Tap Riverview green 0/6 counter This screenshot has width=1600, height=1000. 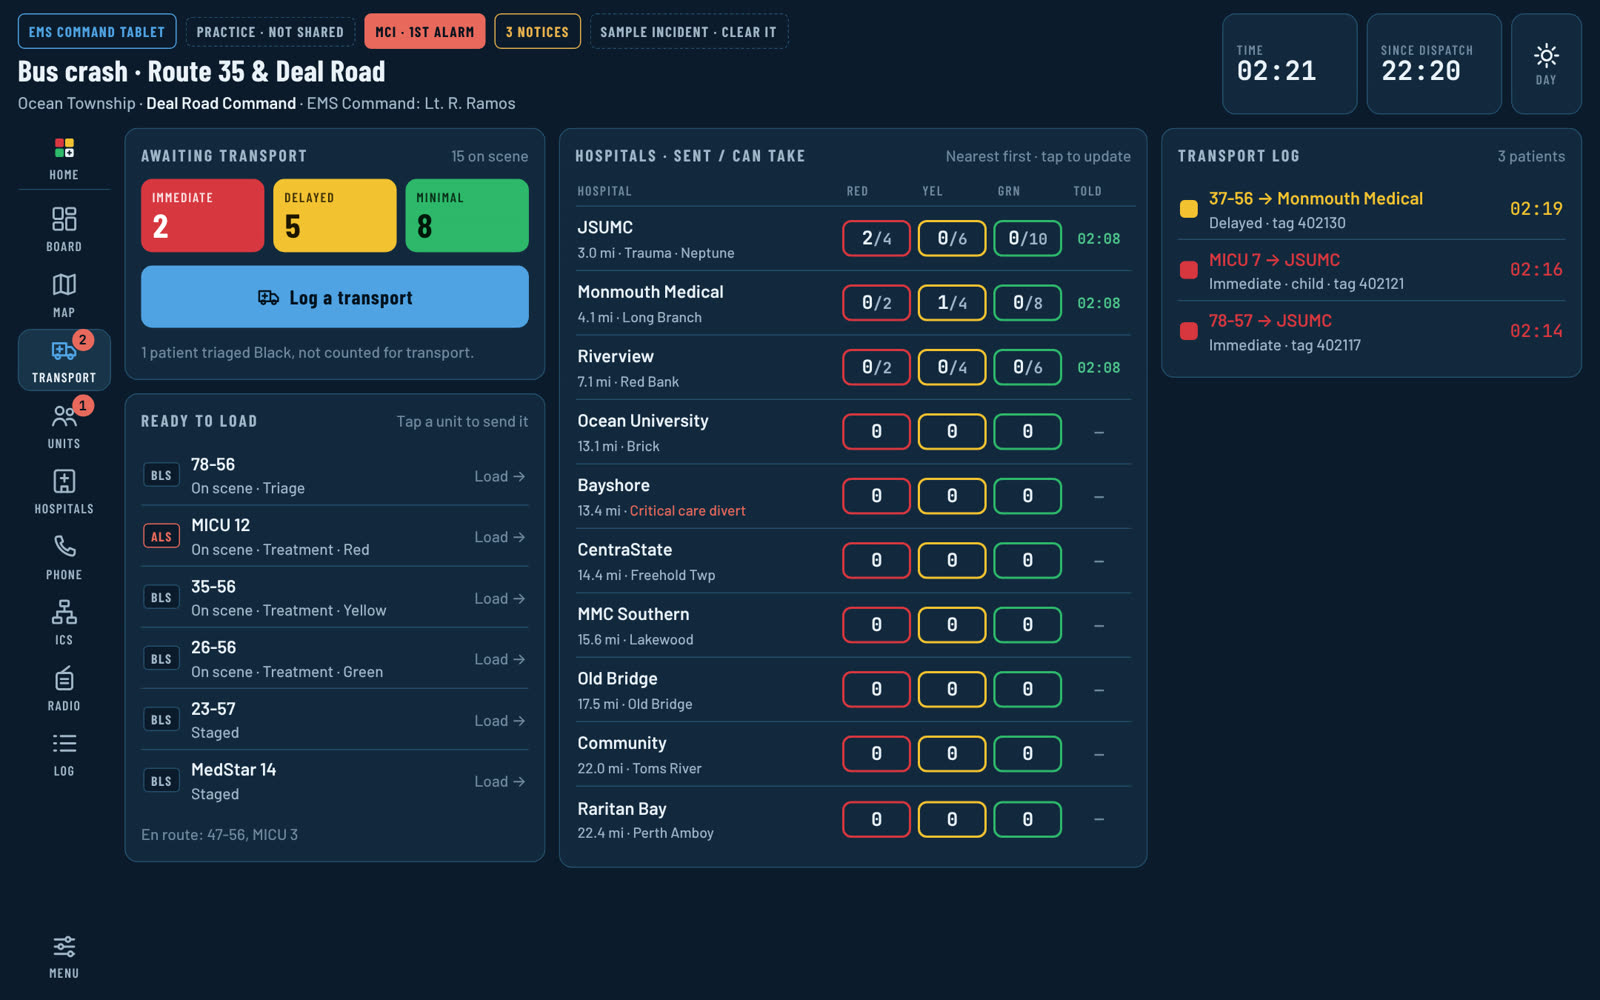[x=1028, y=367]
